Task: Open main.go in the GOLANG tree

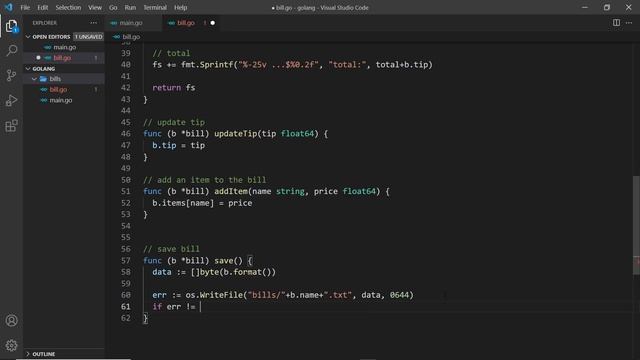Action: (x=64, y=100)
